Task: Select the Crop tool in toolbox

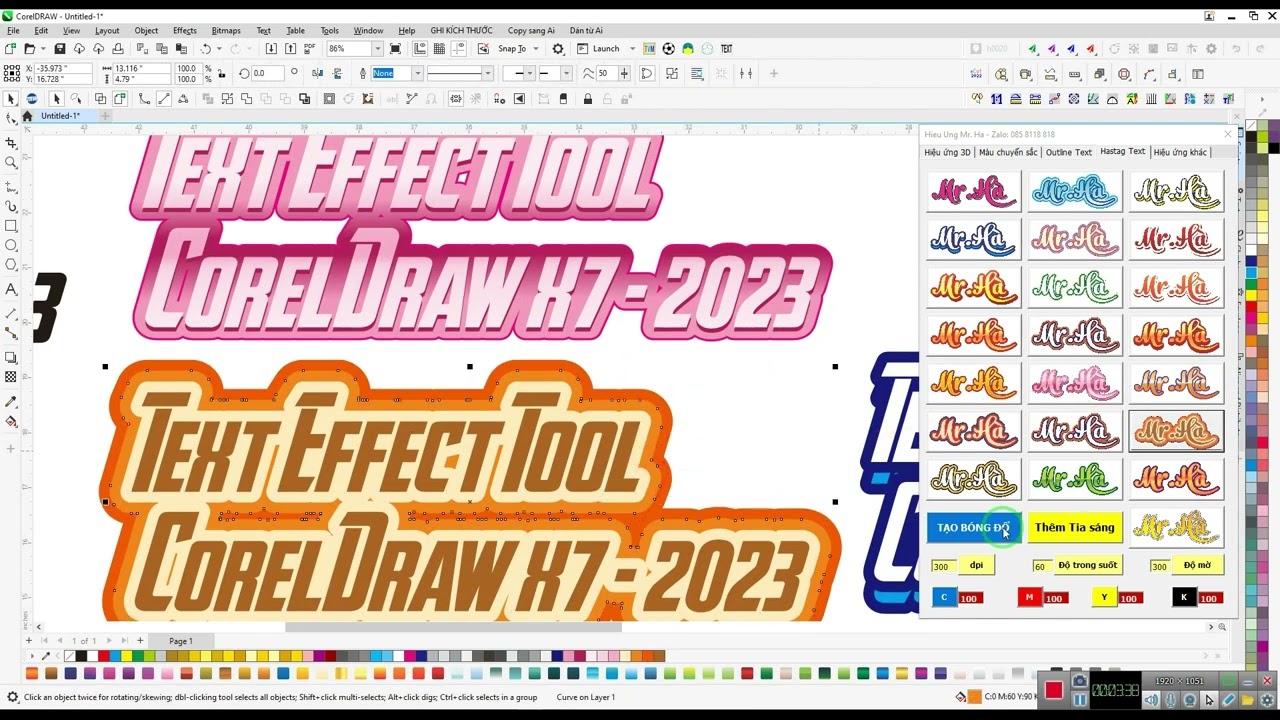Action: click(11, 143)
